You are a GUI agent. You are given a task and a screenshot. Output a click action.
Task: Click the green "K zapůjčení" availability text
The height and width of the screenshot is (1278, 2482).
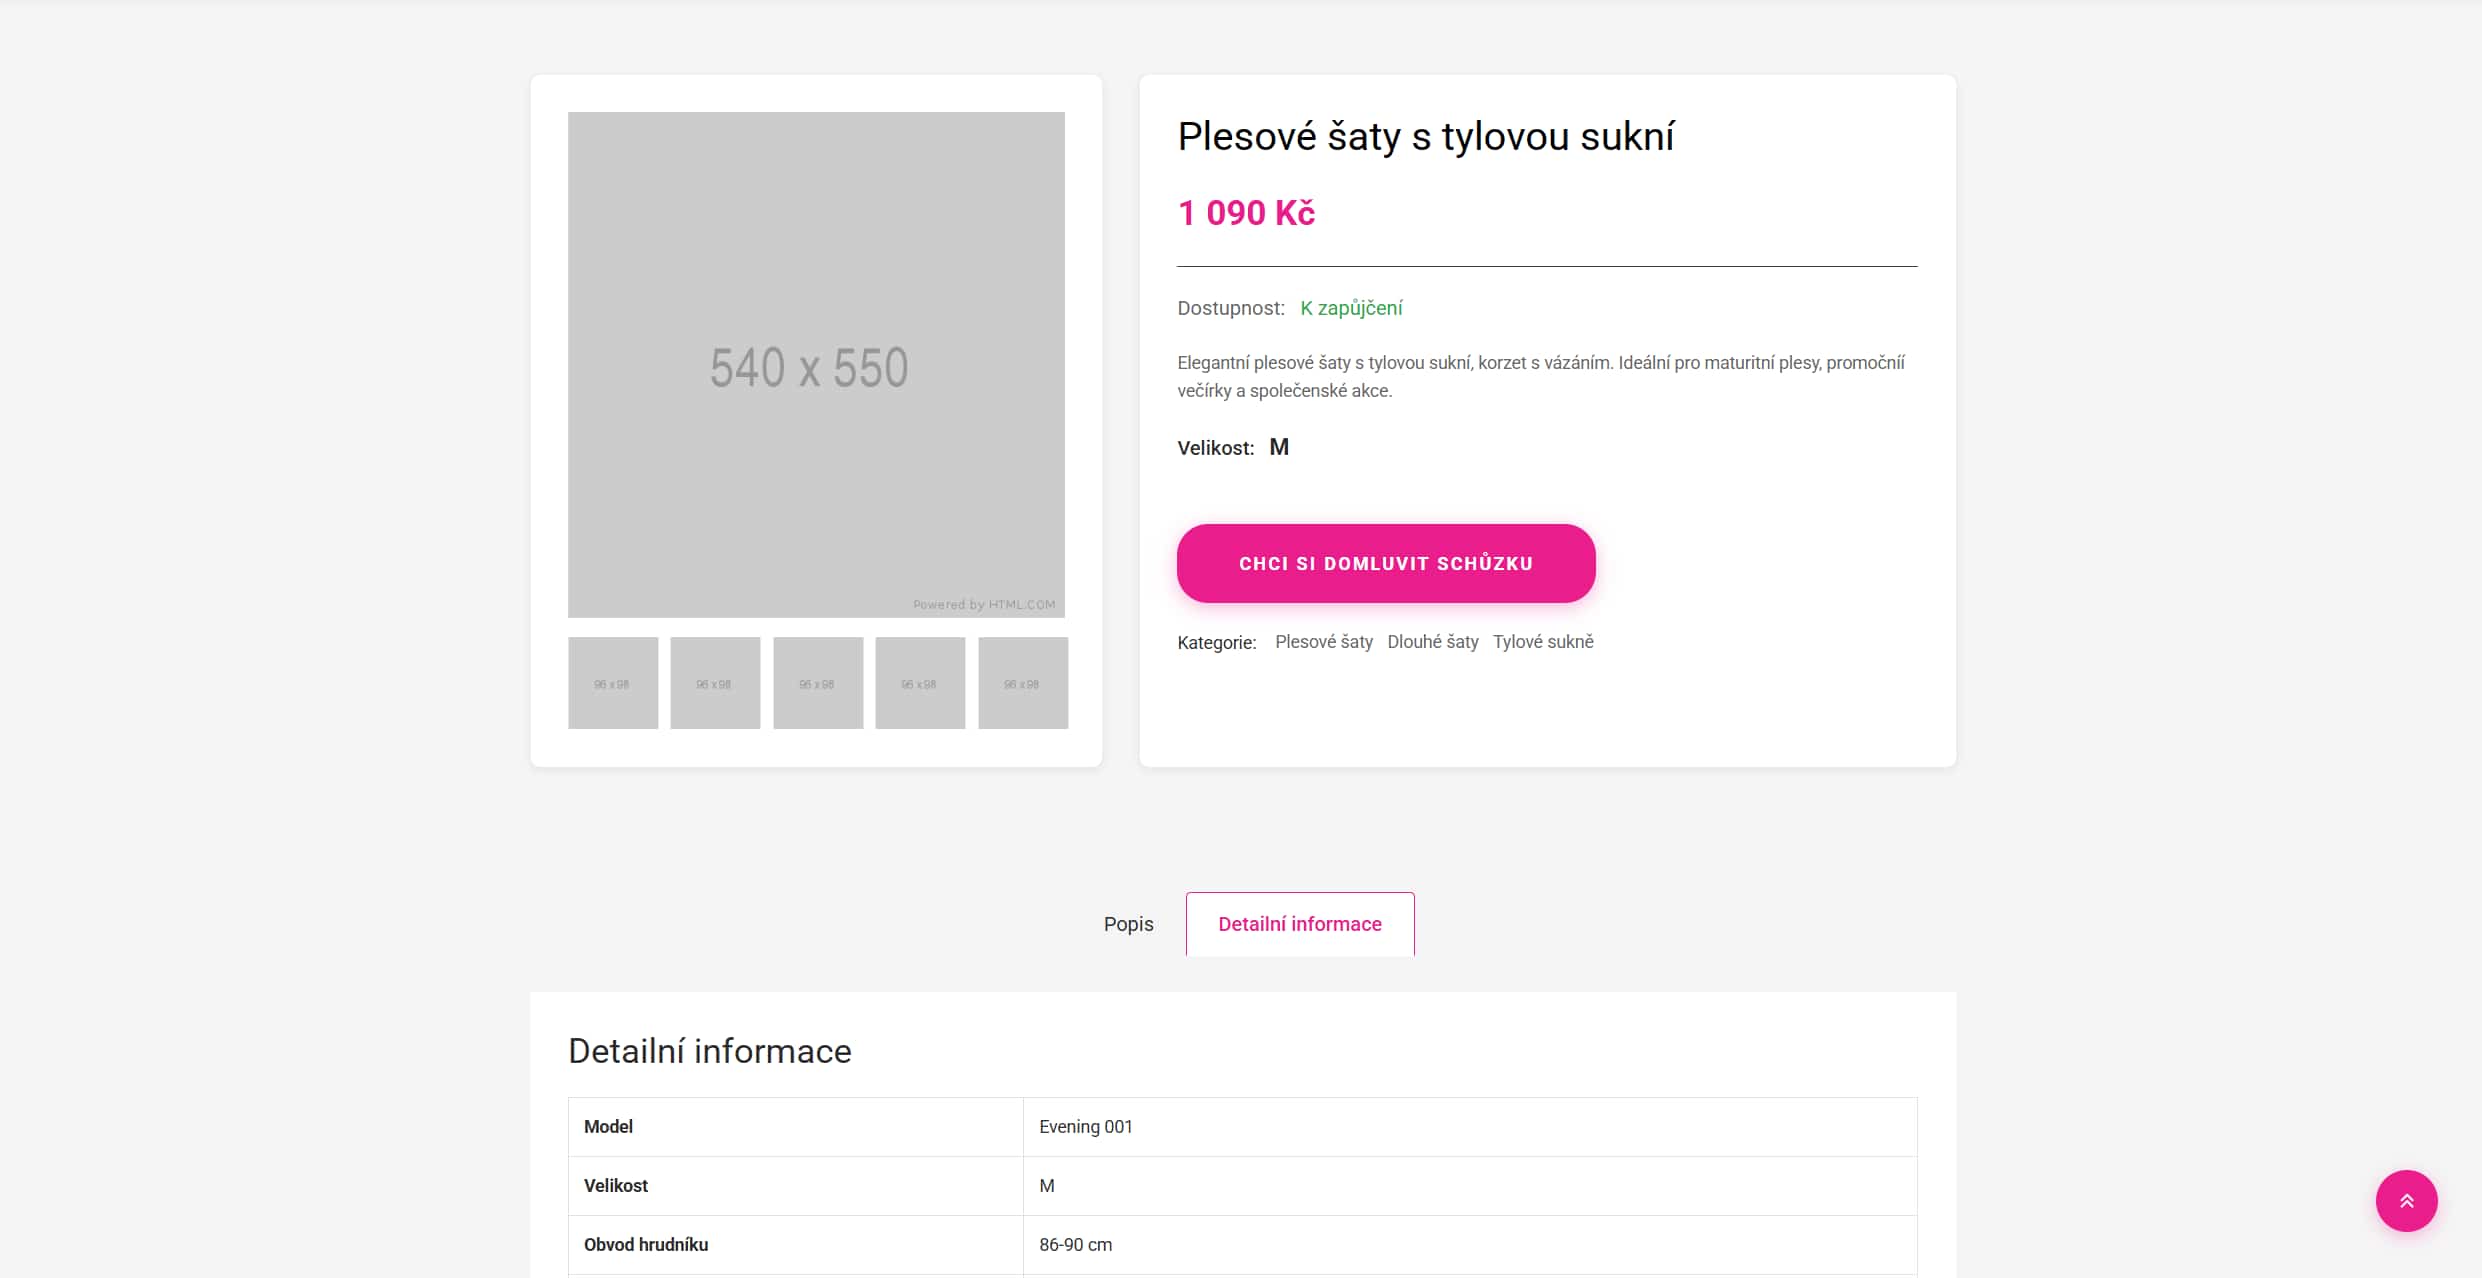tap(1350, 308)
